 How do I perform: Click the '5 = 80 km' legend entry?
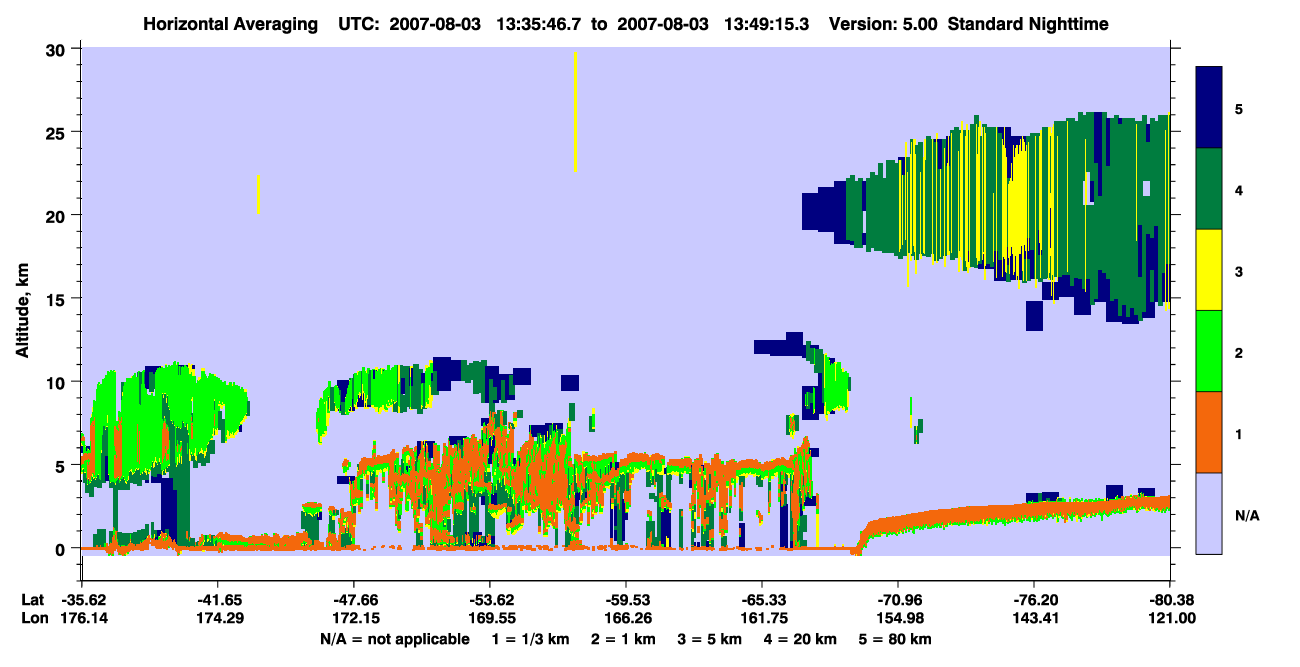(896, 639)
